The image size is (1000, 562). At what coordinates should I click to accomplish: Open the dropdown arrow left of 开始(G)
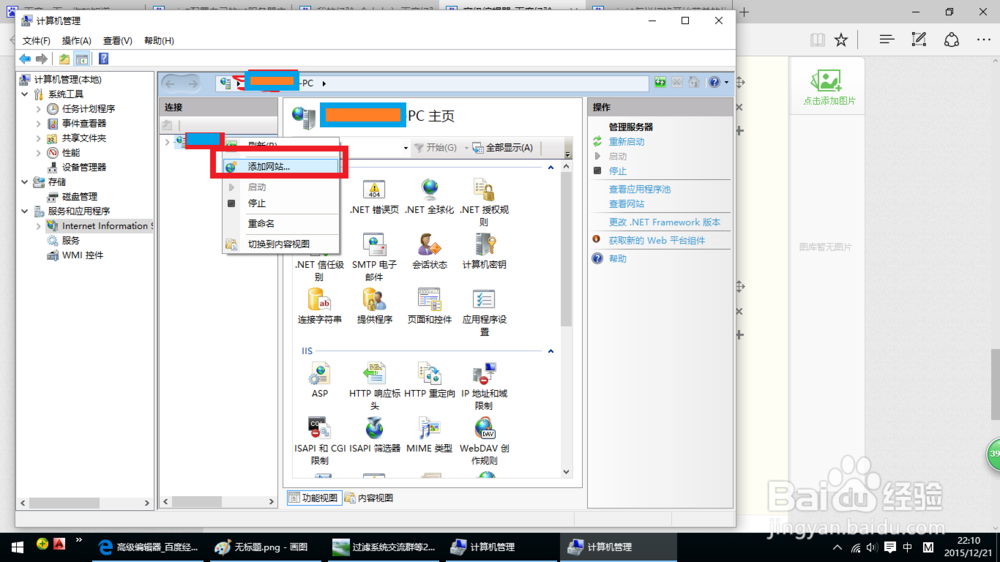click(406, 148)
